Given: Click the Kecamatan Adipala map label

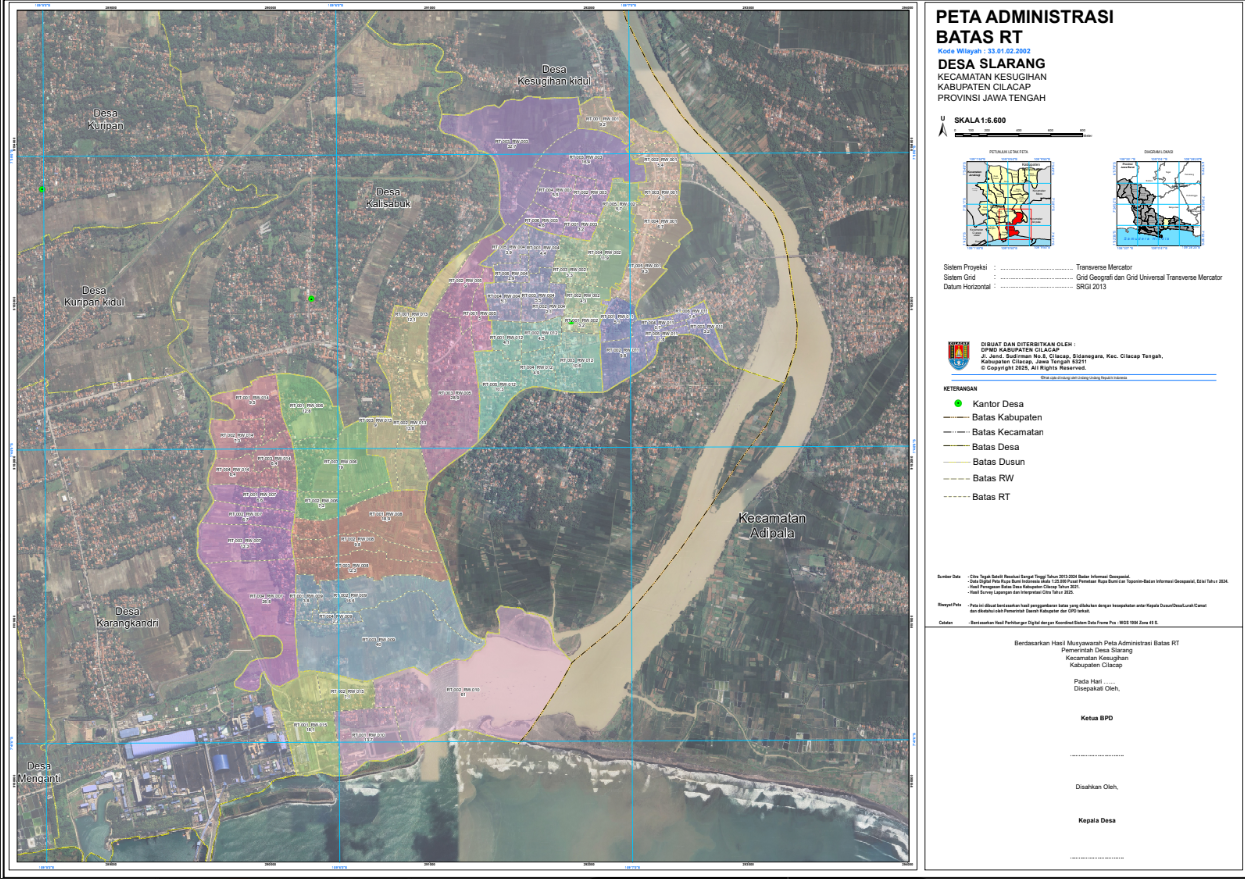Looking at the screenshot, I should (772, 526).
